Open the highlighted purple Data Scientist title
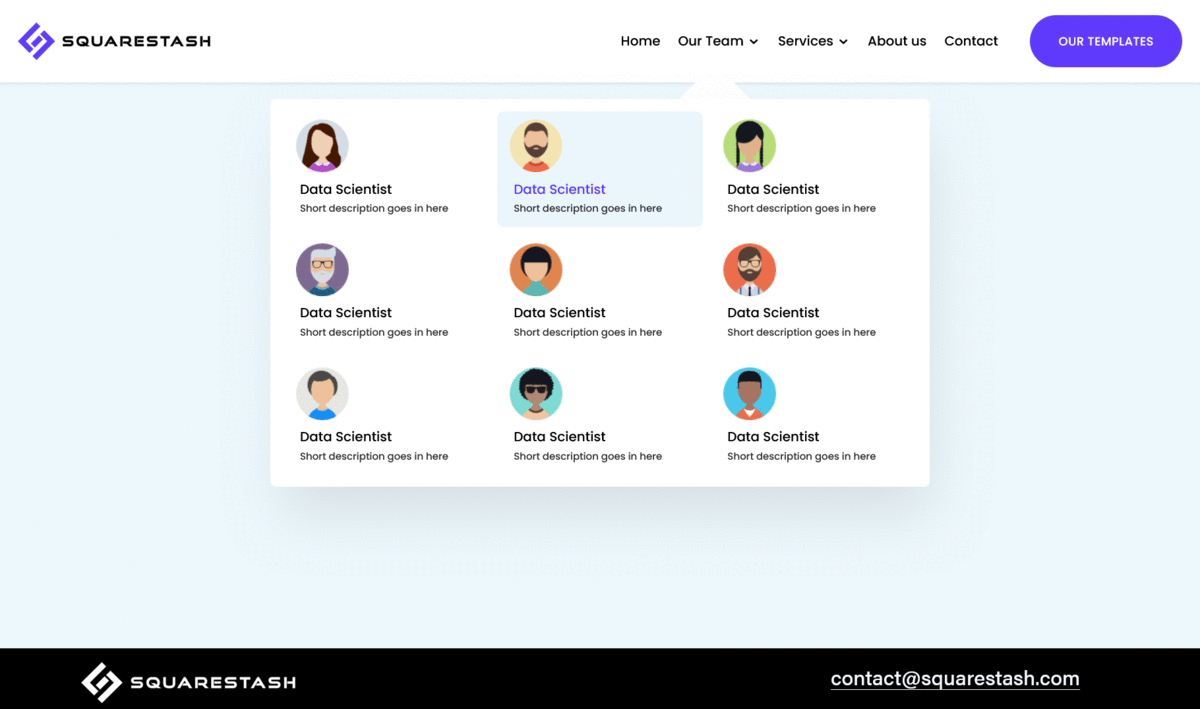The width and height of the screenshot is (1200, 709). click(559, 189)
